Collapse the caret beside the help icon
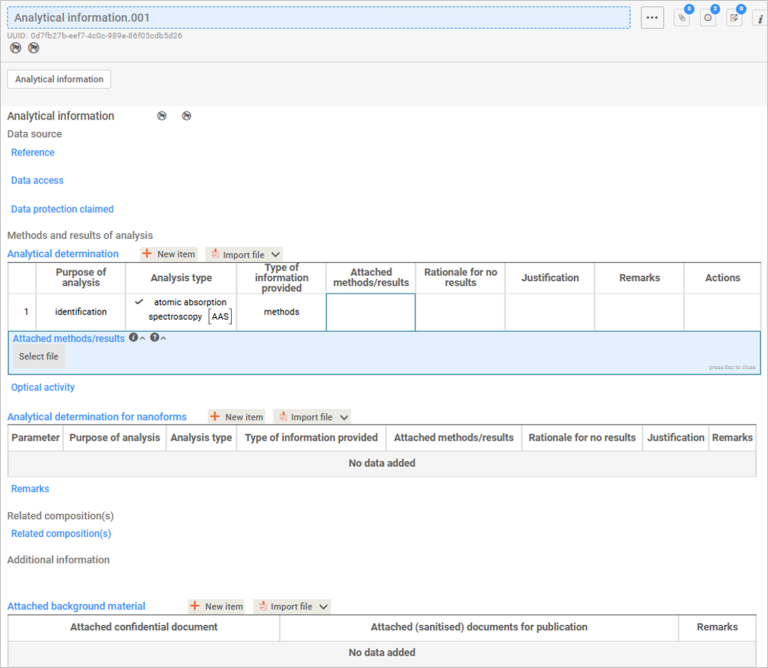 [x=164, y=338]
